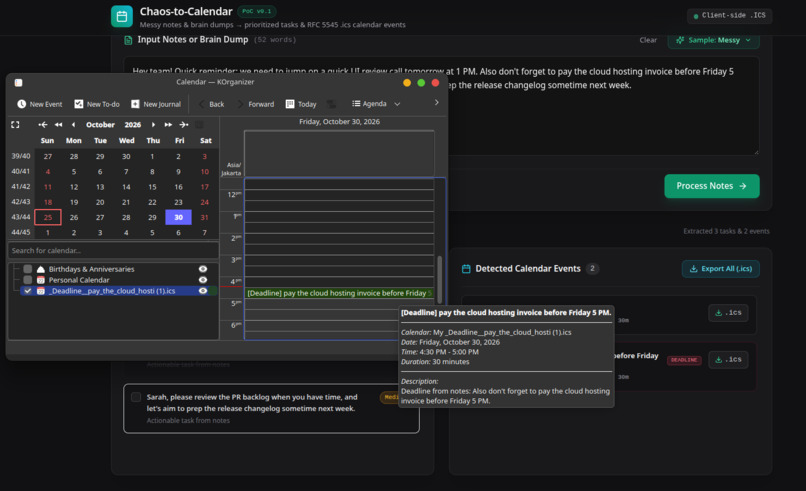Toggle eye icon for Birthdays & Anniversaries

coord(203,269)
